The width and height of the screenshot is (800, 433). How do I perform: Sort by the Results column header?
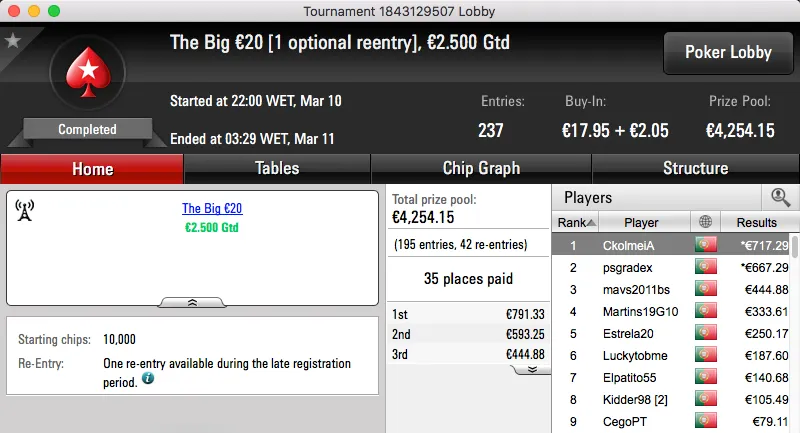click(756, 223)
